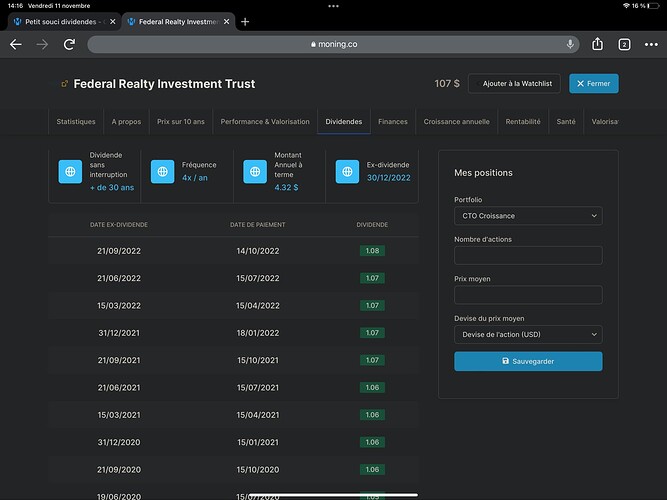Click the Nombre d'actions input field
This screenshot has height=500, width=667.
tap(528, 255)
